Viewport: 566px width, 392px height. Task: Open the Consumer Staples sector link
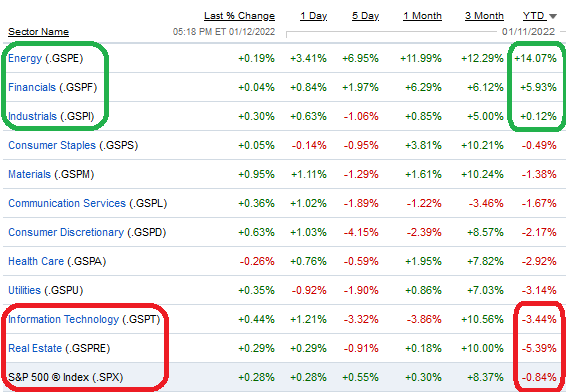52,145
